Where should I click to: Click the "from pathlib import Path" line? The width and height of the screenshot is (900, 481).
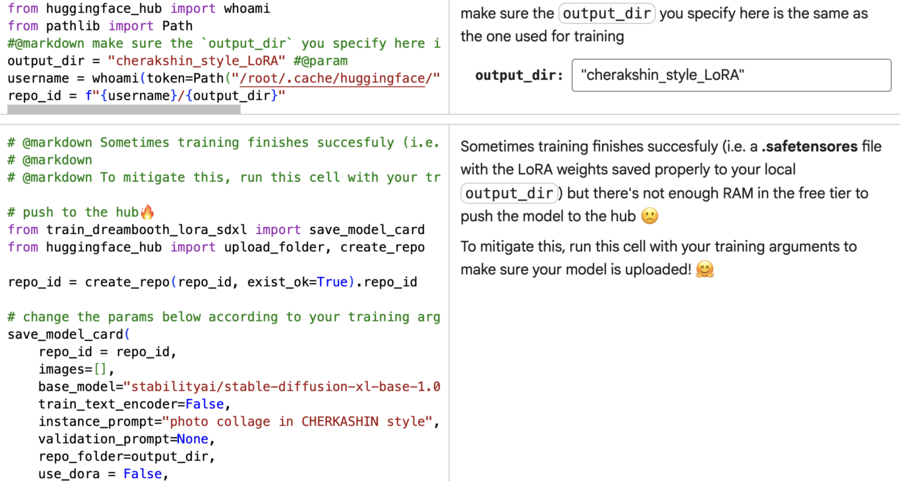(100, 26)
